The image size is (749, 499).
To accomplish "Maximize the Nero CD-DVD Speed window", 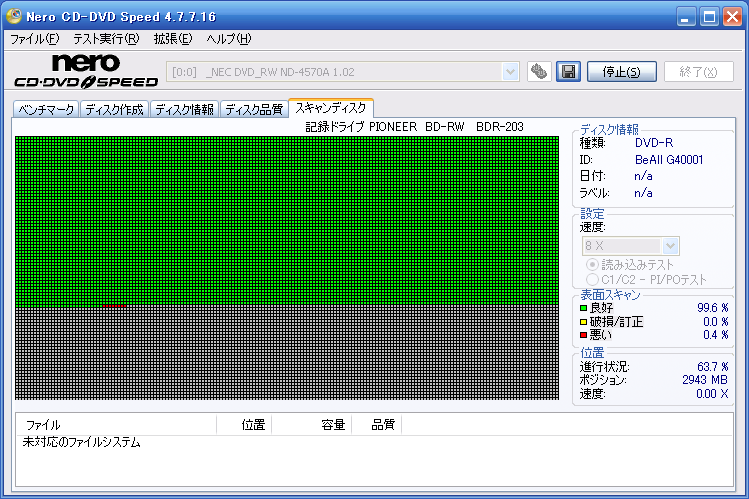I will [x=709, y=17].
